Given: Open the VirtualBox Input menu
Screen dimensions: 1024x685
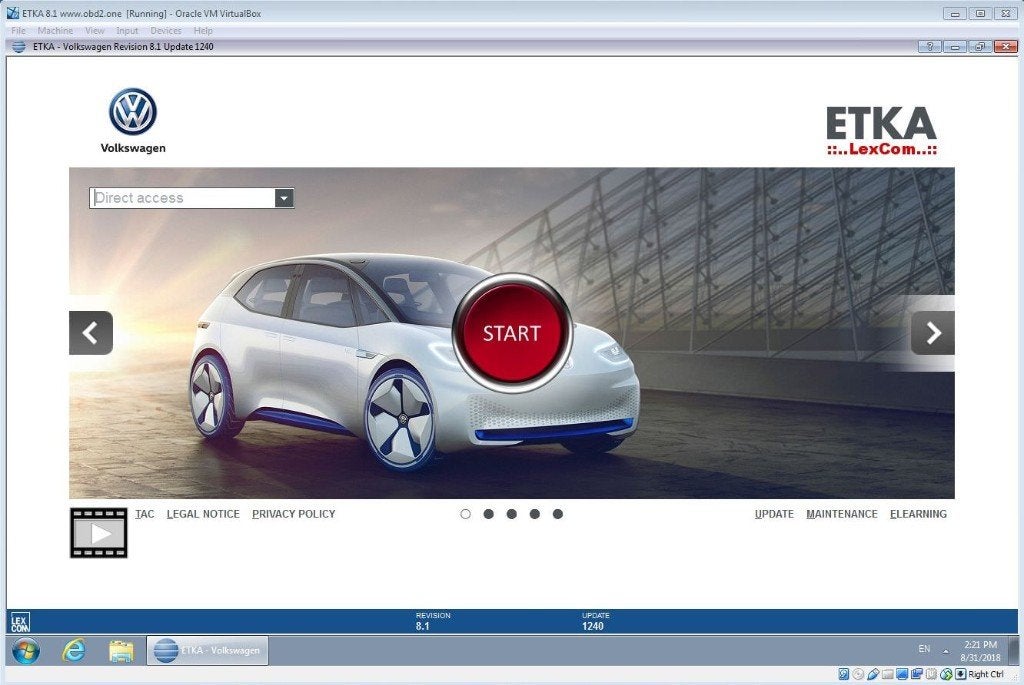Looking at the screenshot, I should (x=127, y=31).
